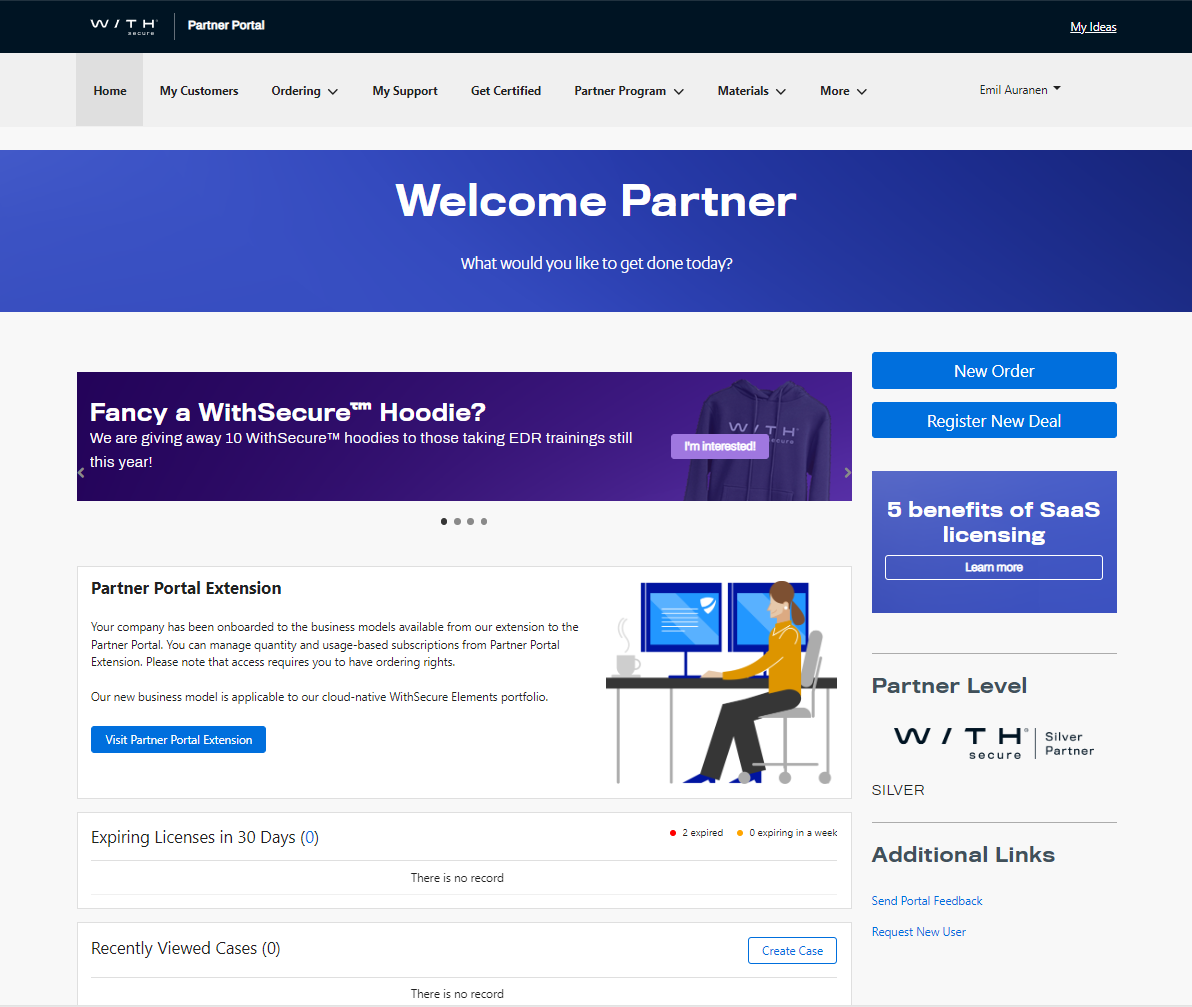Open the Get Certified page
Image resolution: width=1192 pixels, height=1007 pixels.
[x=505, y=90]
